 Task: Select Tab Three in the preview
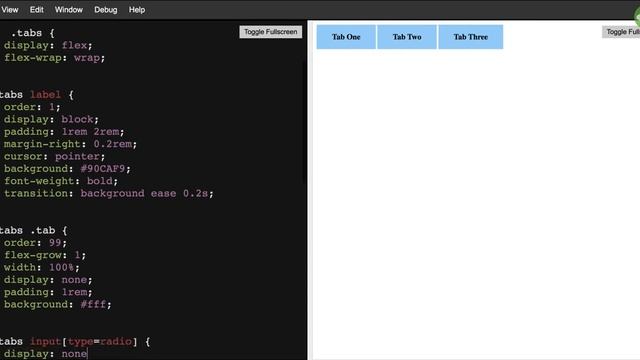pos(471,37)
